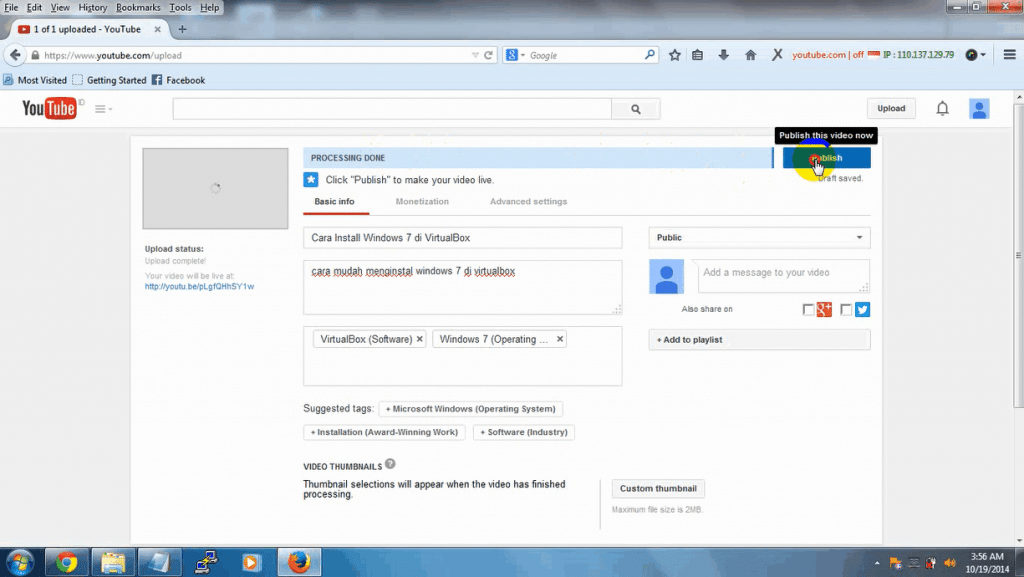Open the account avatar in the header

pos(979,109)
